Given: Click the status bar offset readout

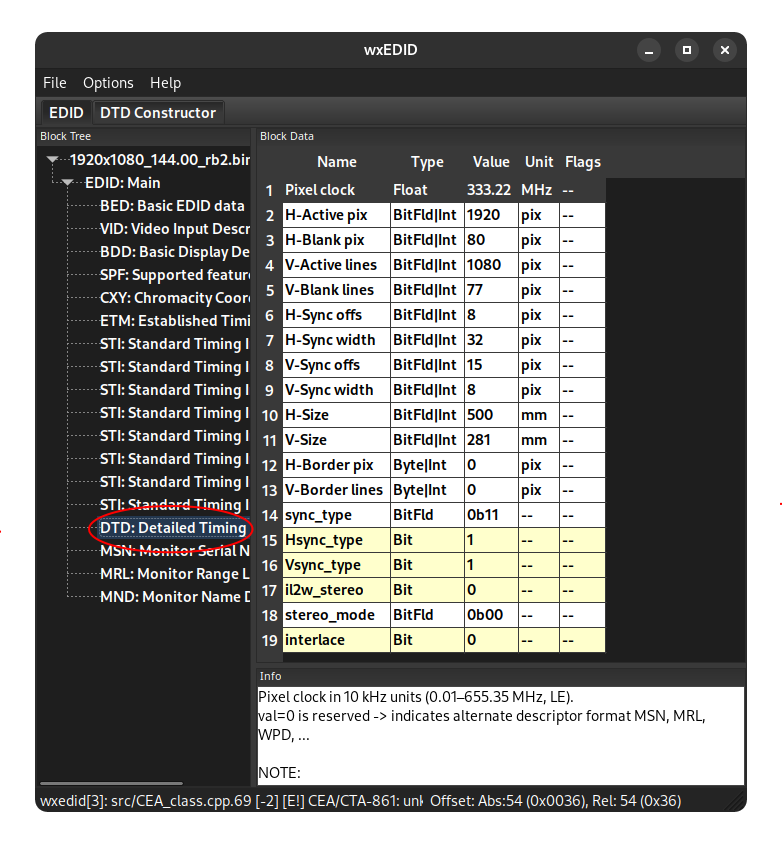Looking at the screenshot, I should pyautogui.click(x=555, y=801).
